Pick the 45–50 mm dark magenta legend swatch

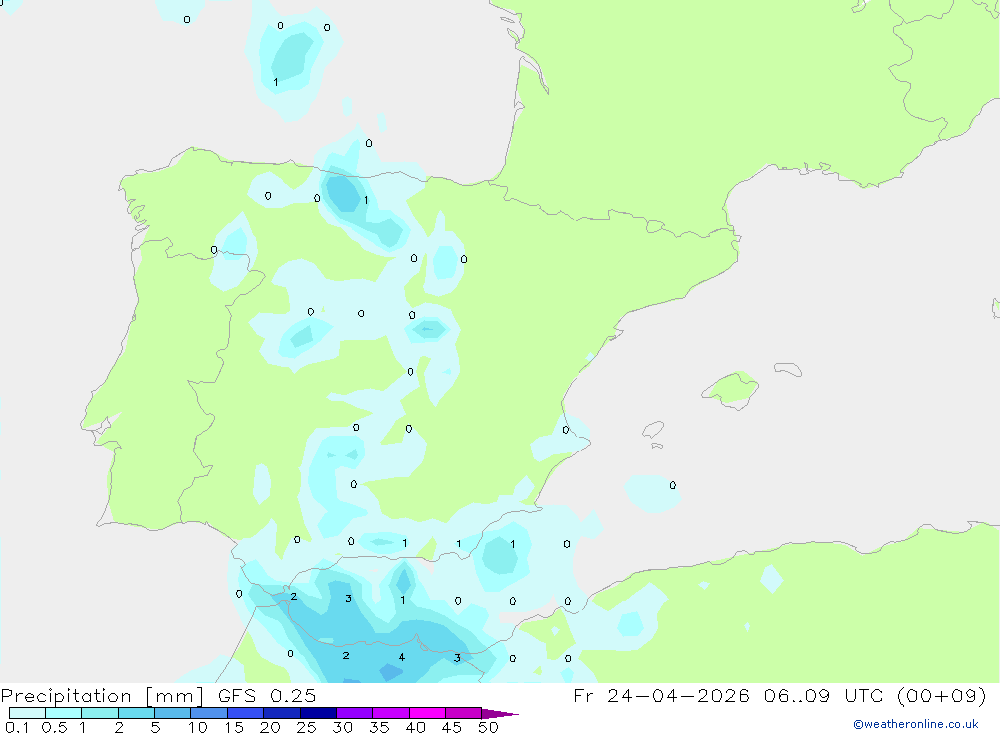[x=463, y=713]
